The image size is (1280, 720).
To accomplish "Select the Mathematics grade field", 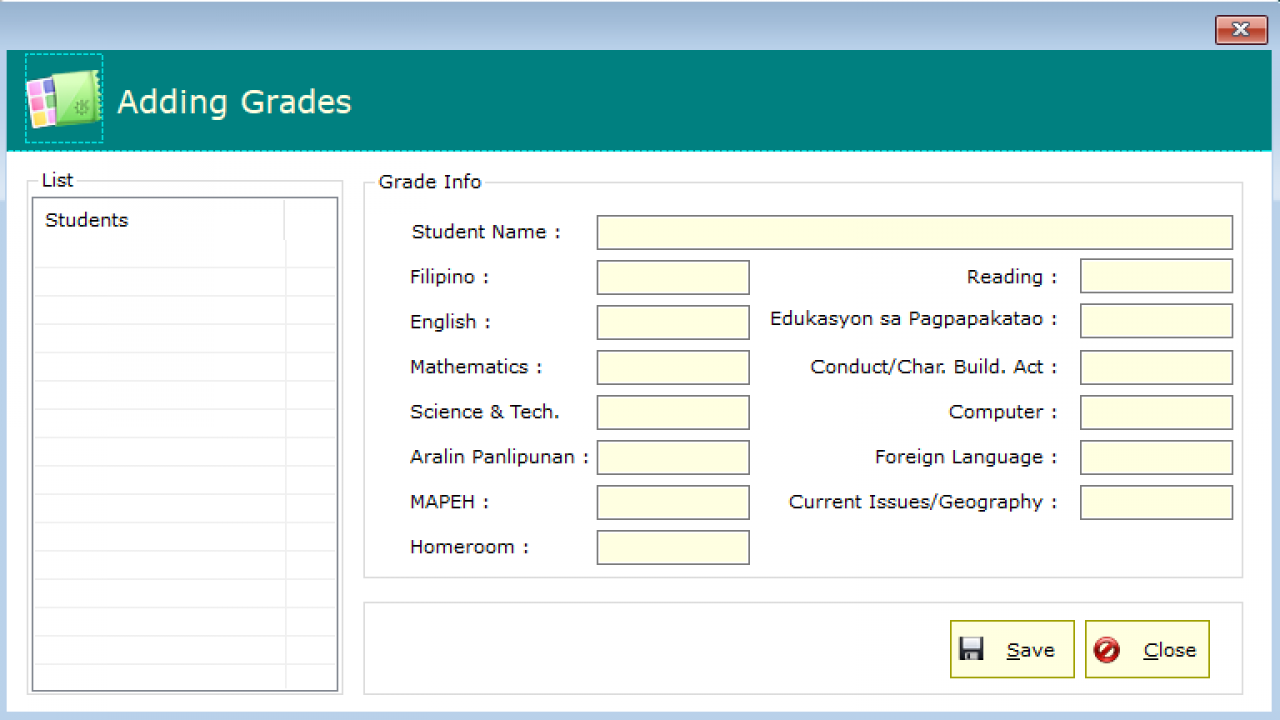I will tap(673, 367).
